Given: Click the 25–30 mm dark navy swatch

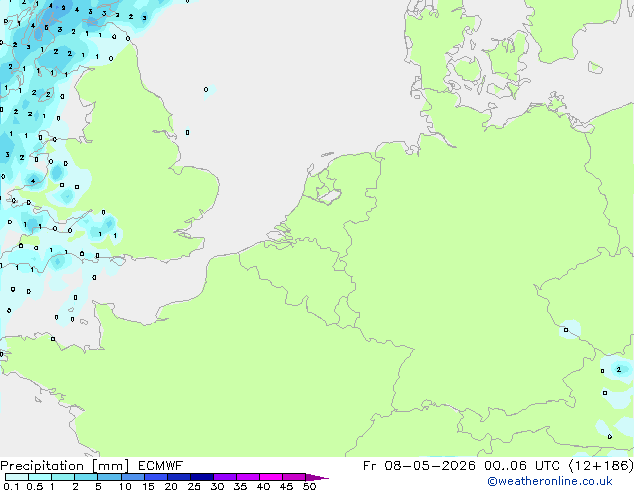Looking at the screenshot, I should pos(201,477).
